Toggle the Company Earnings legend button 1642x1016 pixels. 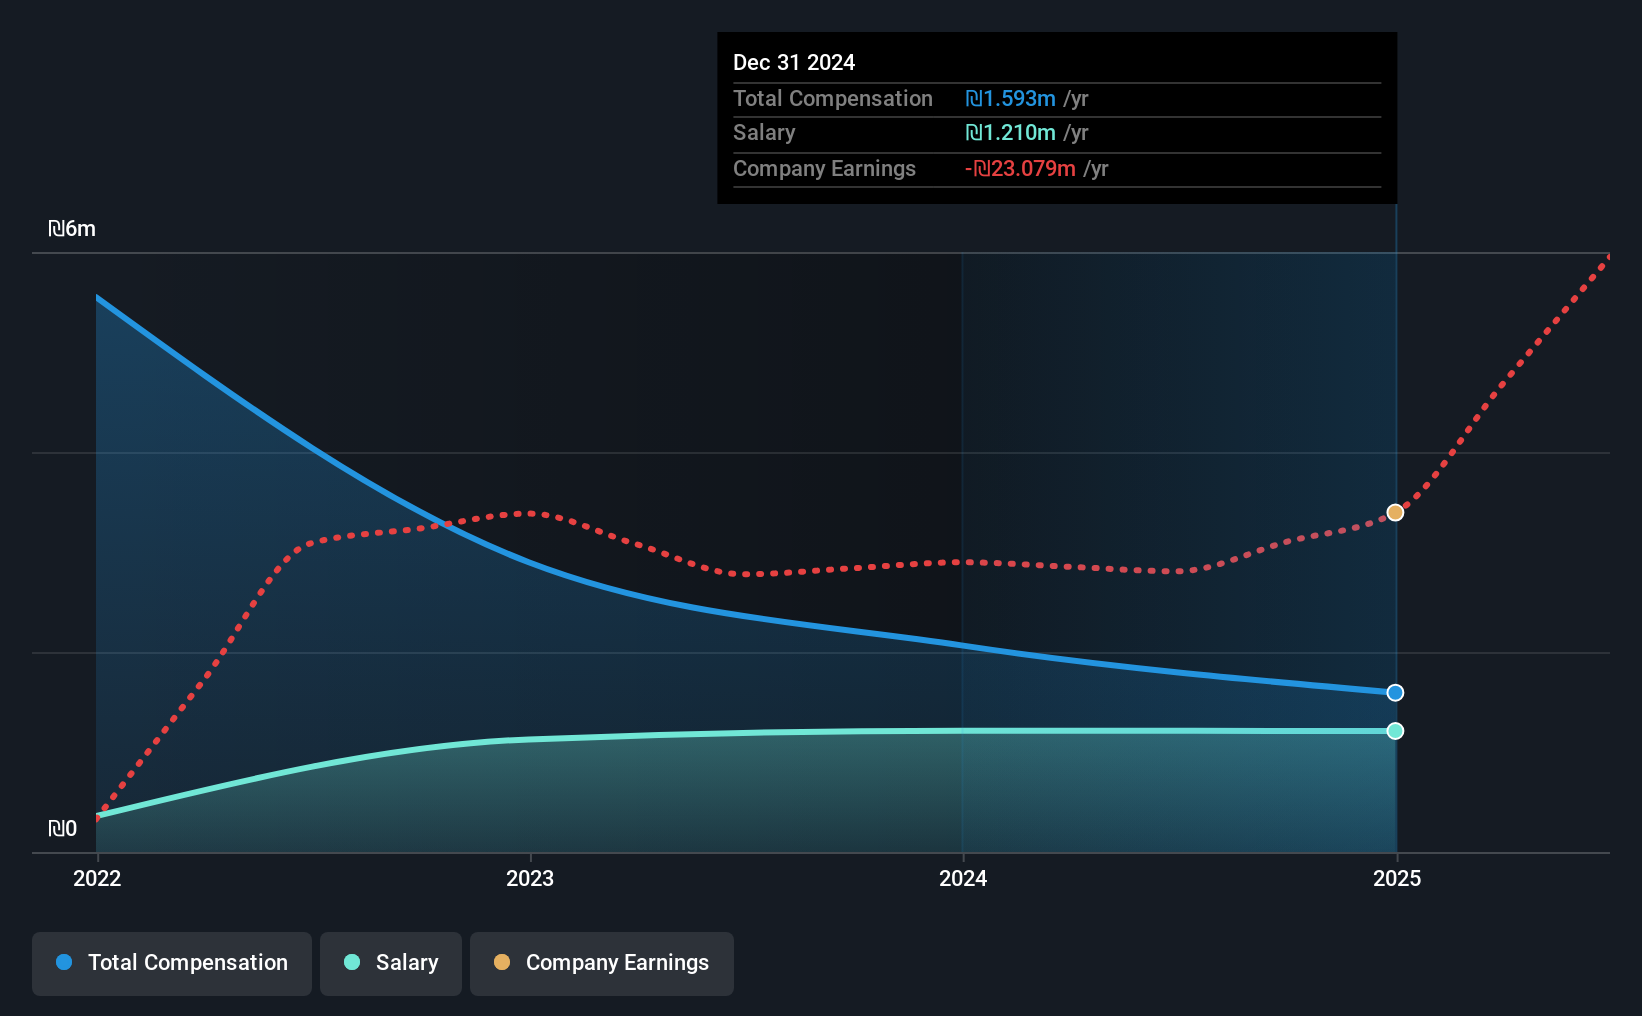tap(602, 963)
